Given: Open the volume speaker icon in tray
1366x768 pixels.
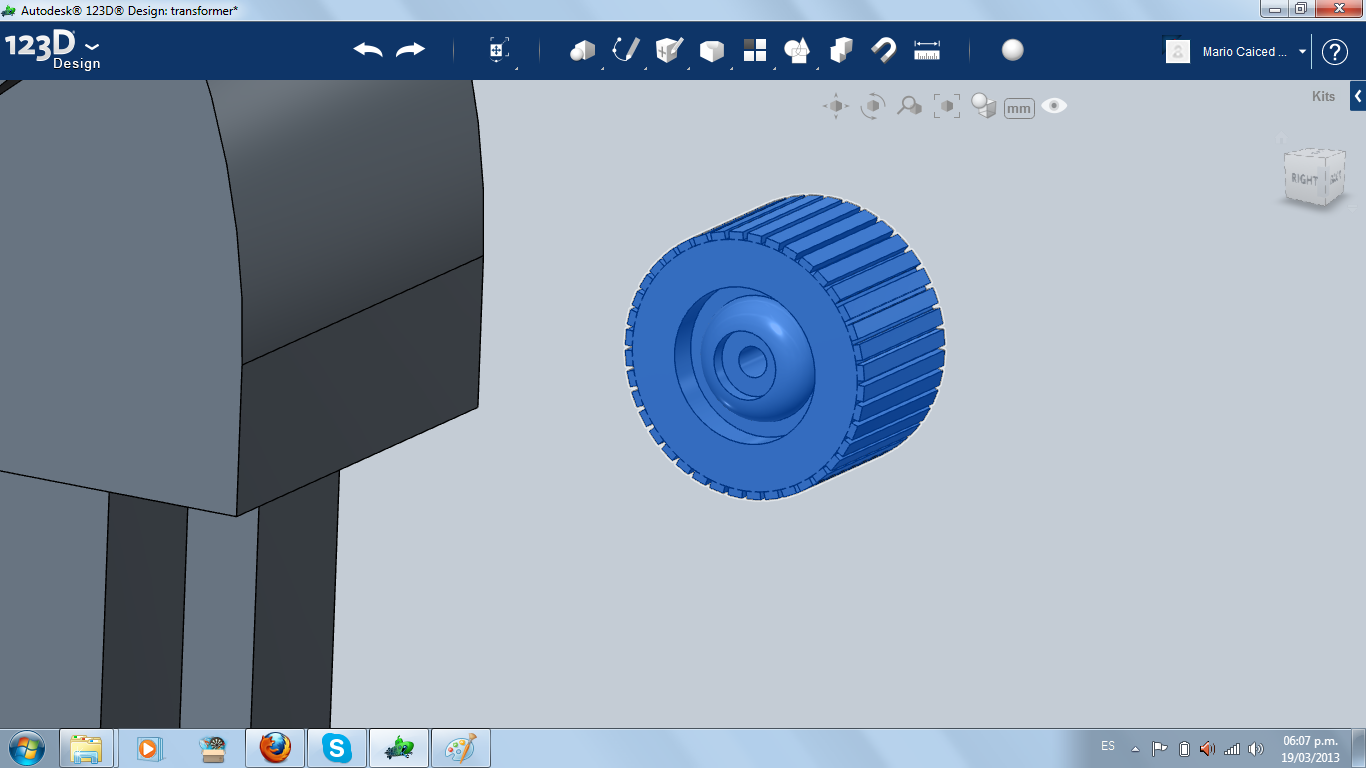Looking at the screenshot, I should (1257, 748).
